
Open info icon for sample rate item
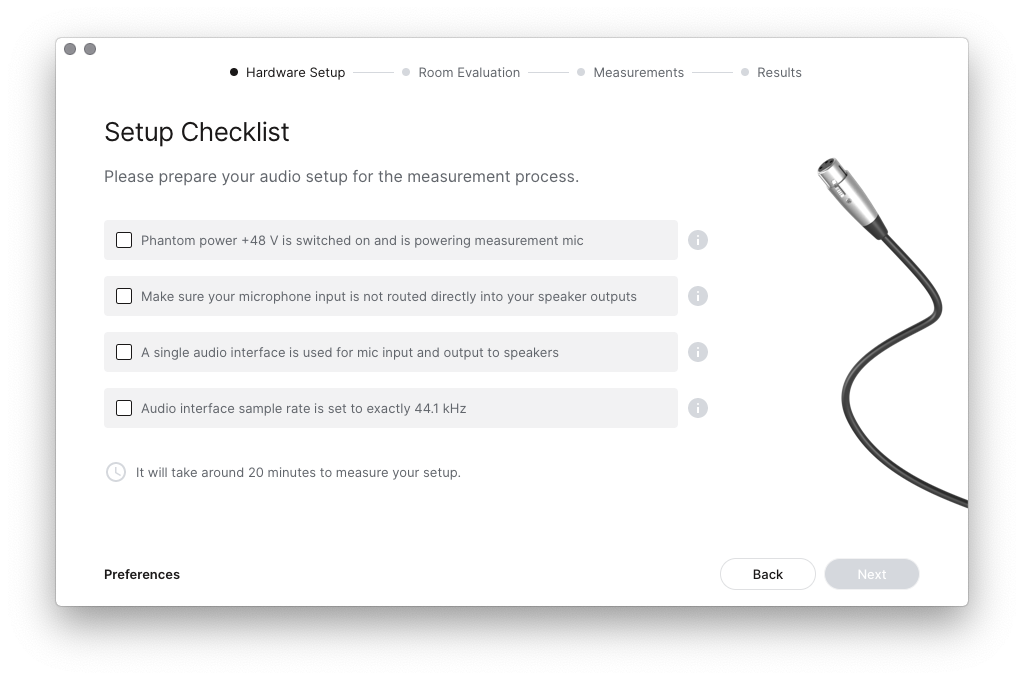[697, 408]
